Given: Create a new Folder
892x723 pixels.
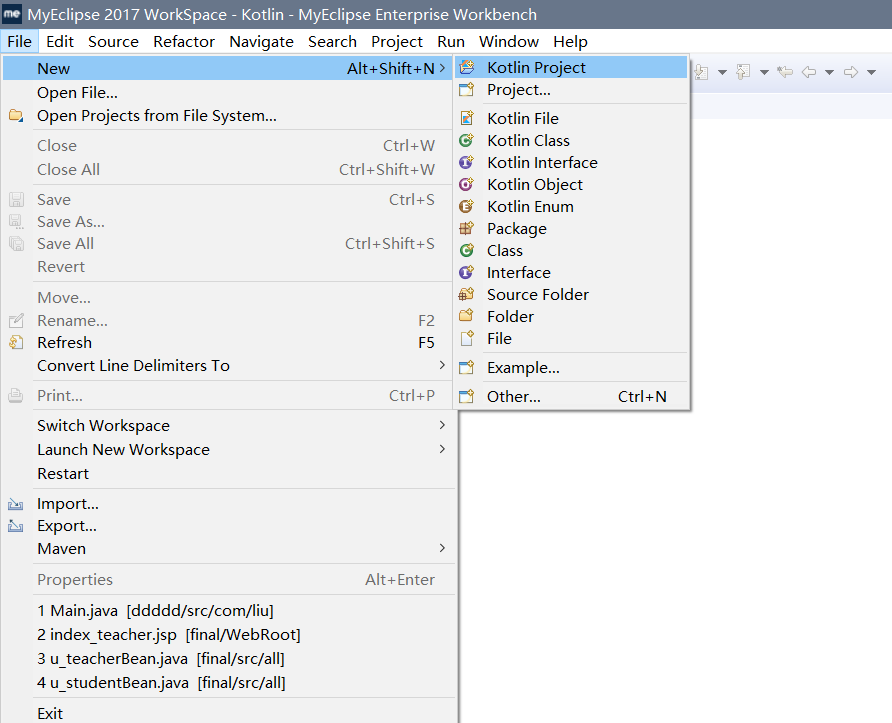Looking at the screenshot, I should click(x=571, y=316).
